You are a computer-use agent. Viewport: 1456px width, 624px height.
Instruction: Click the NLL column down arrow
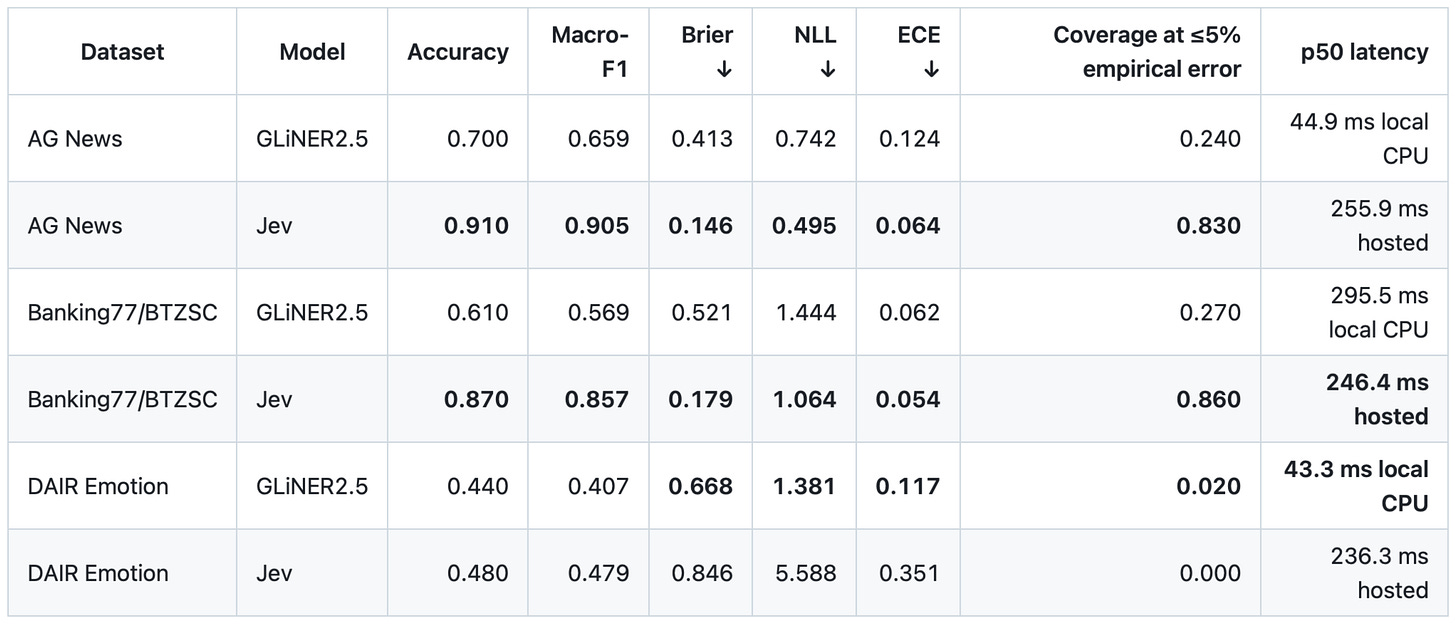click(x=827, y=70)
